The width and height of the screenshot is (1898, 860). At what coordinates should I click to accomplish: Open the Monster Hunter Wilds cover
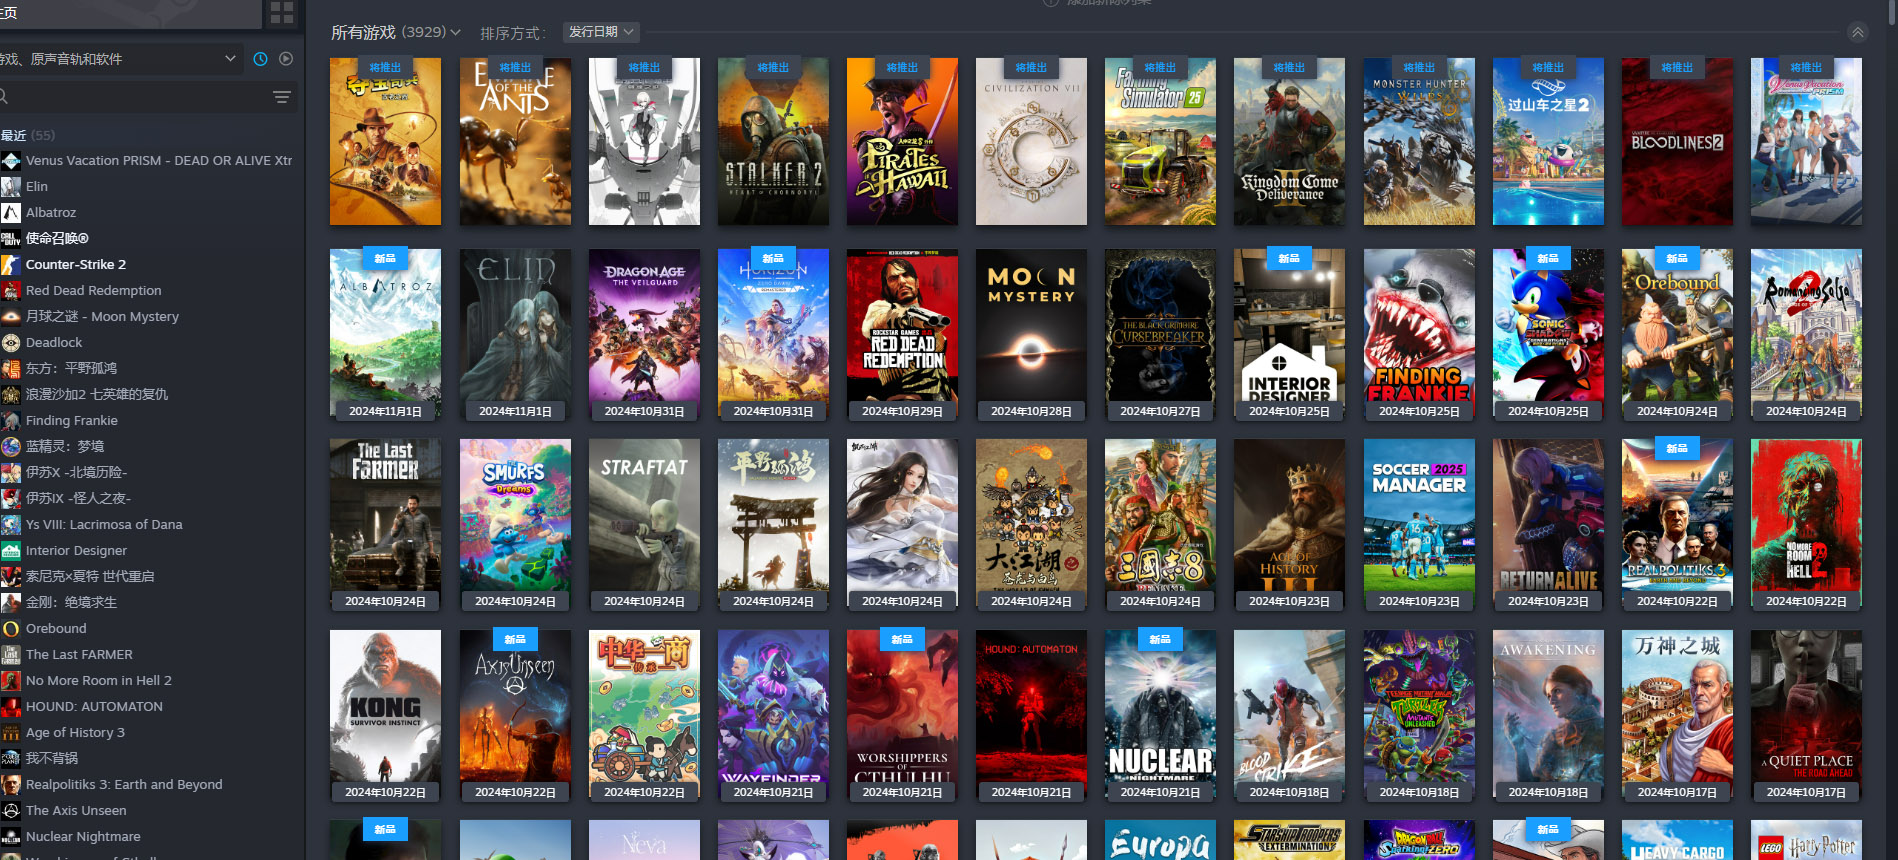click(1419, 141)
